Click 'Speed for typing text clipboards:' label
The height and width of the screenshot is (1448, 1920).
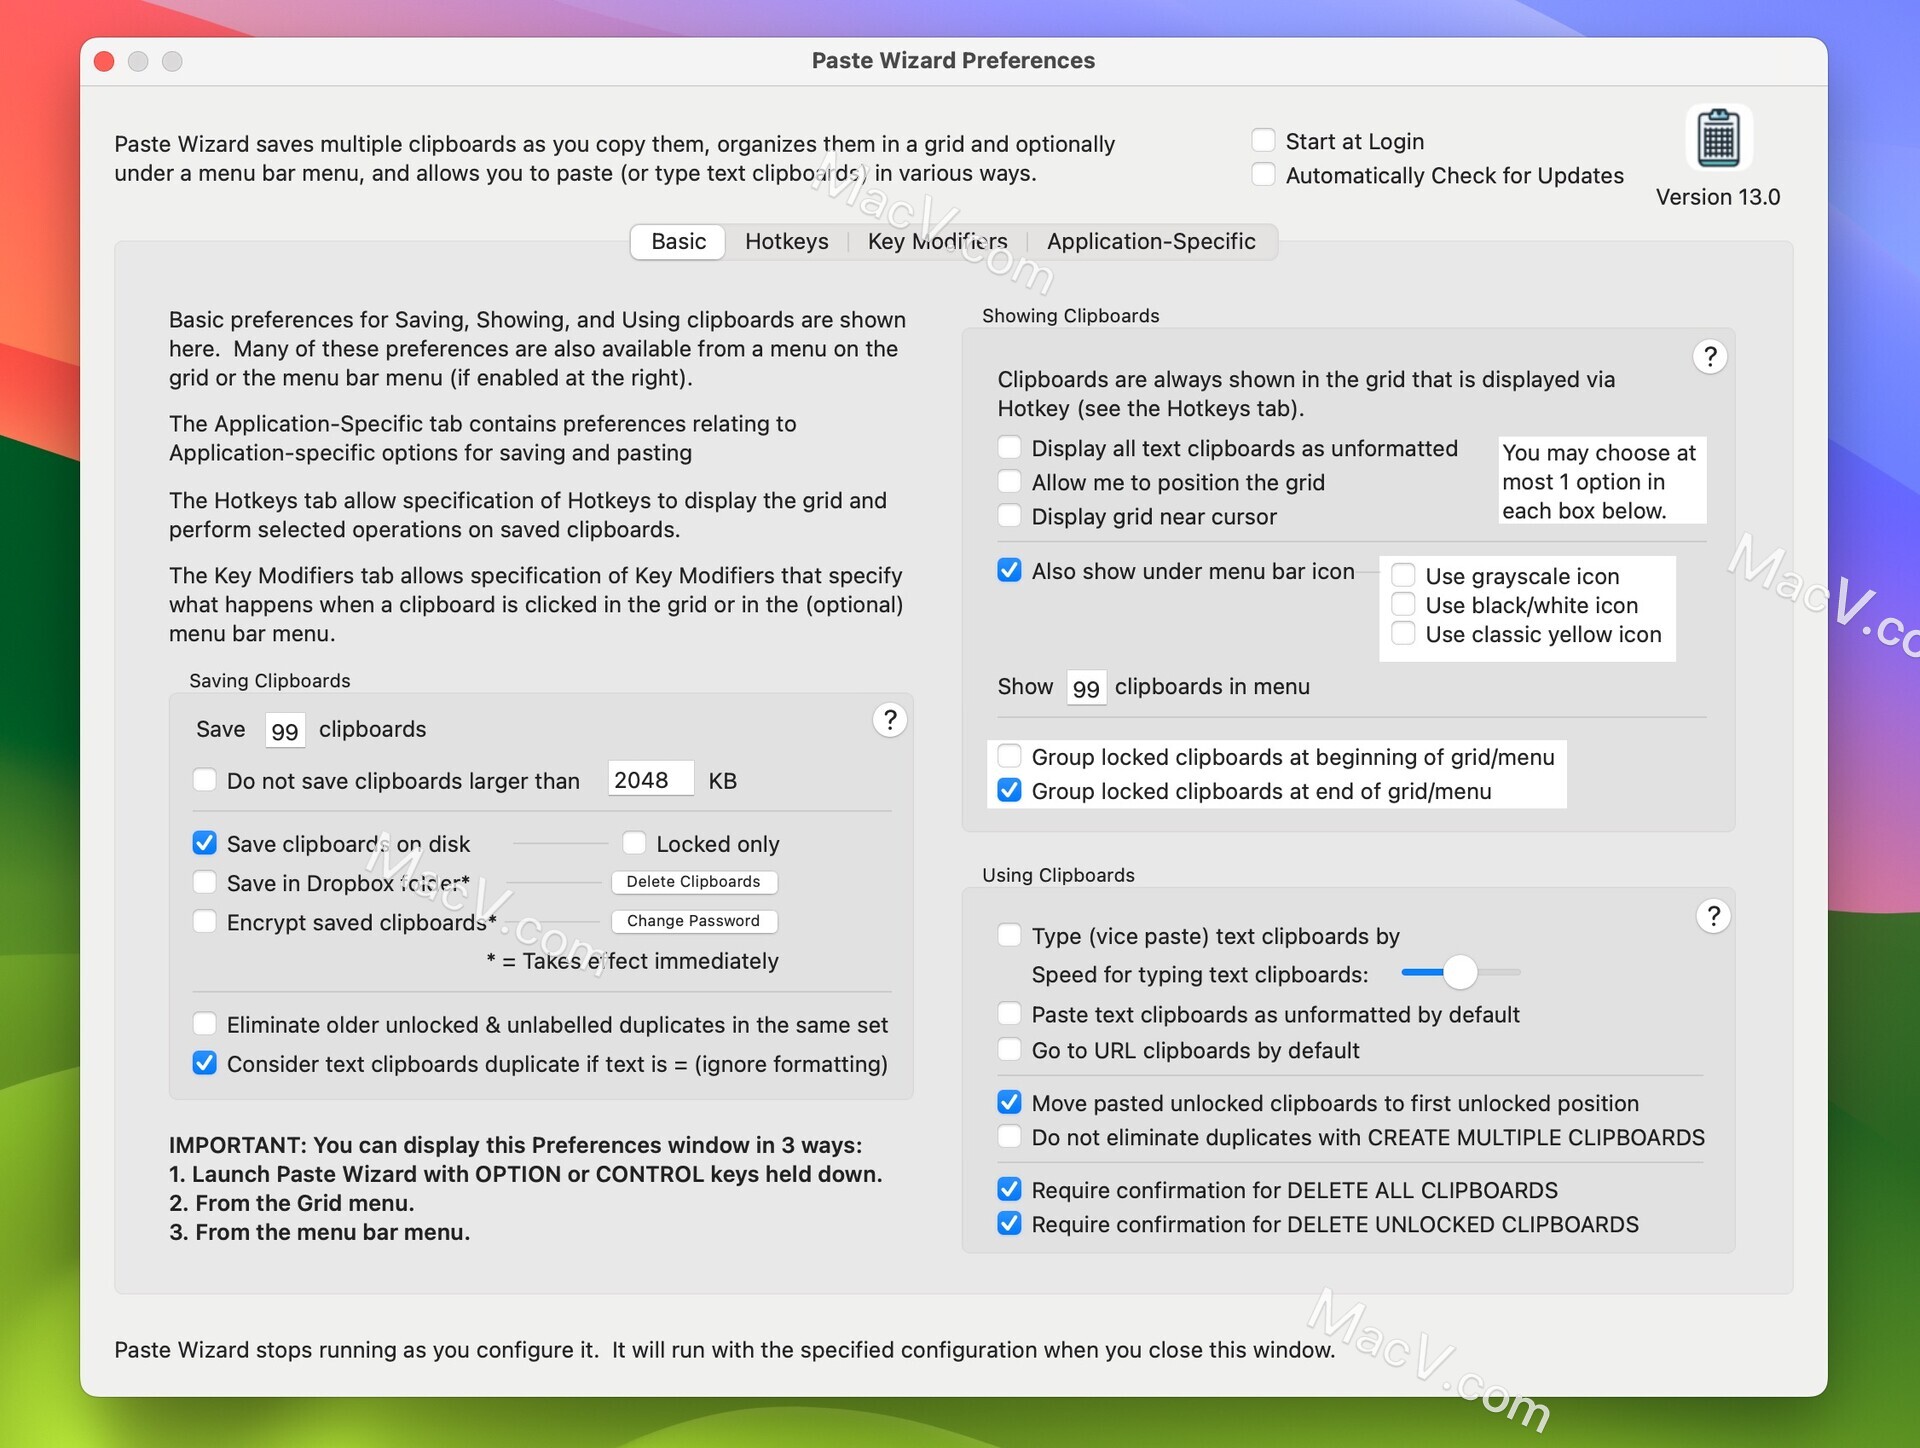coord(1200,974)
